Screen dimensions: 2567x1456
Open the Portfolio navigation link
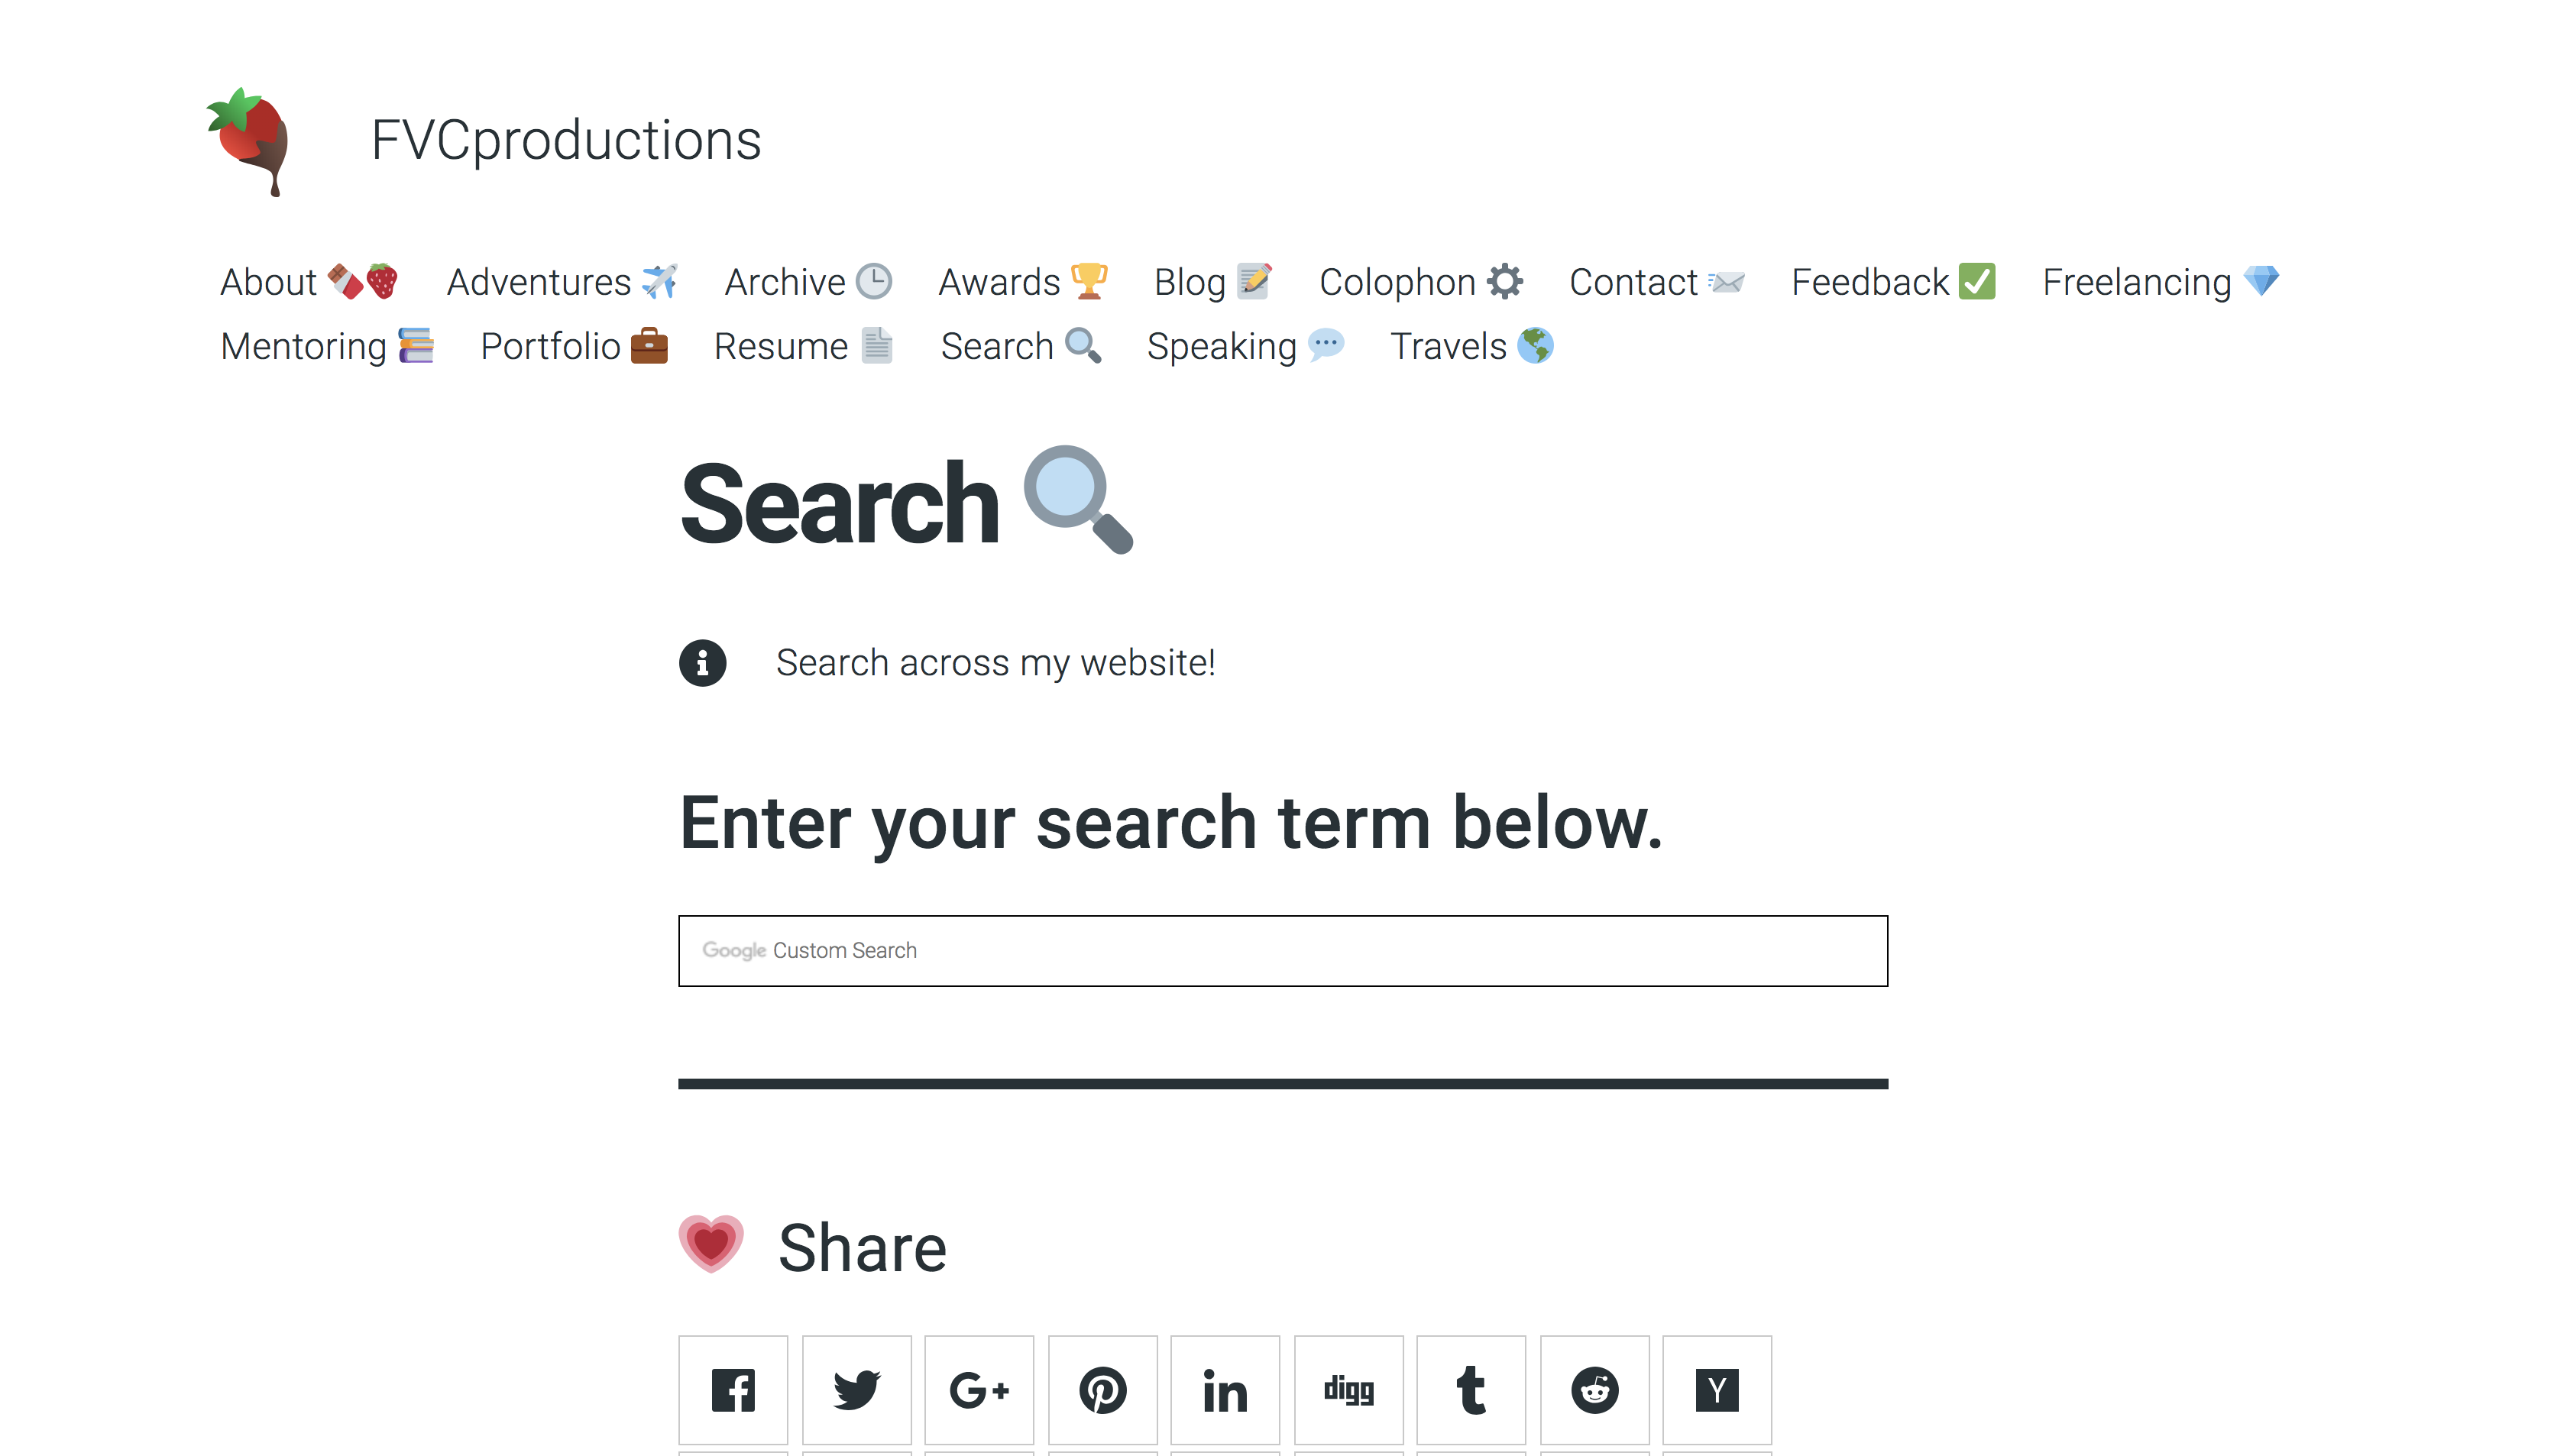tap(574, 346)
